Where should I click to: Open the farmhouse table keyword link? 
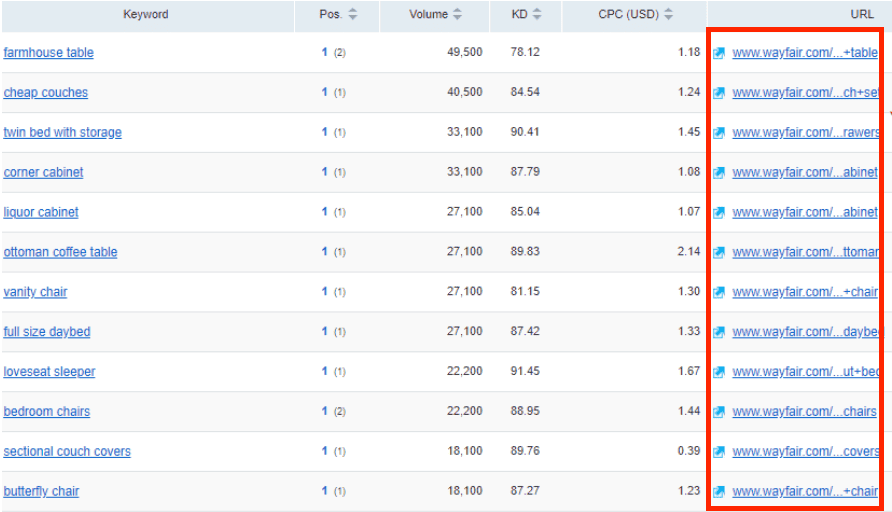coord(48,53)
